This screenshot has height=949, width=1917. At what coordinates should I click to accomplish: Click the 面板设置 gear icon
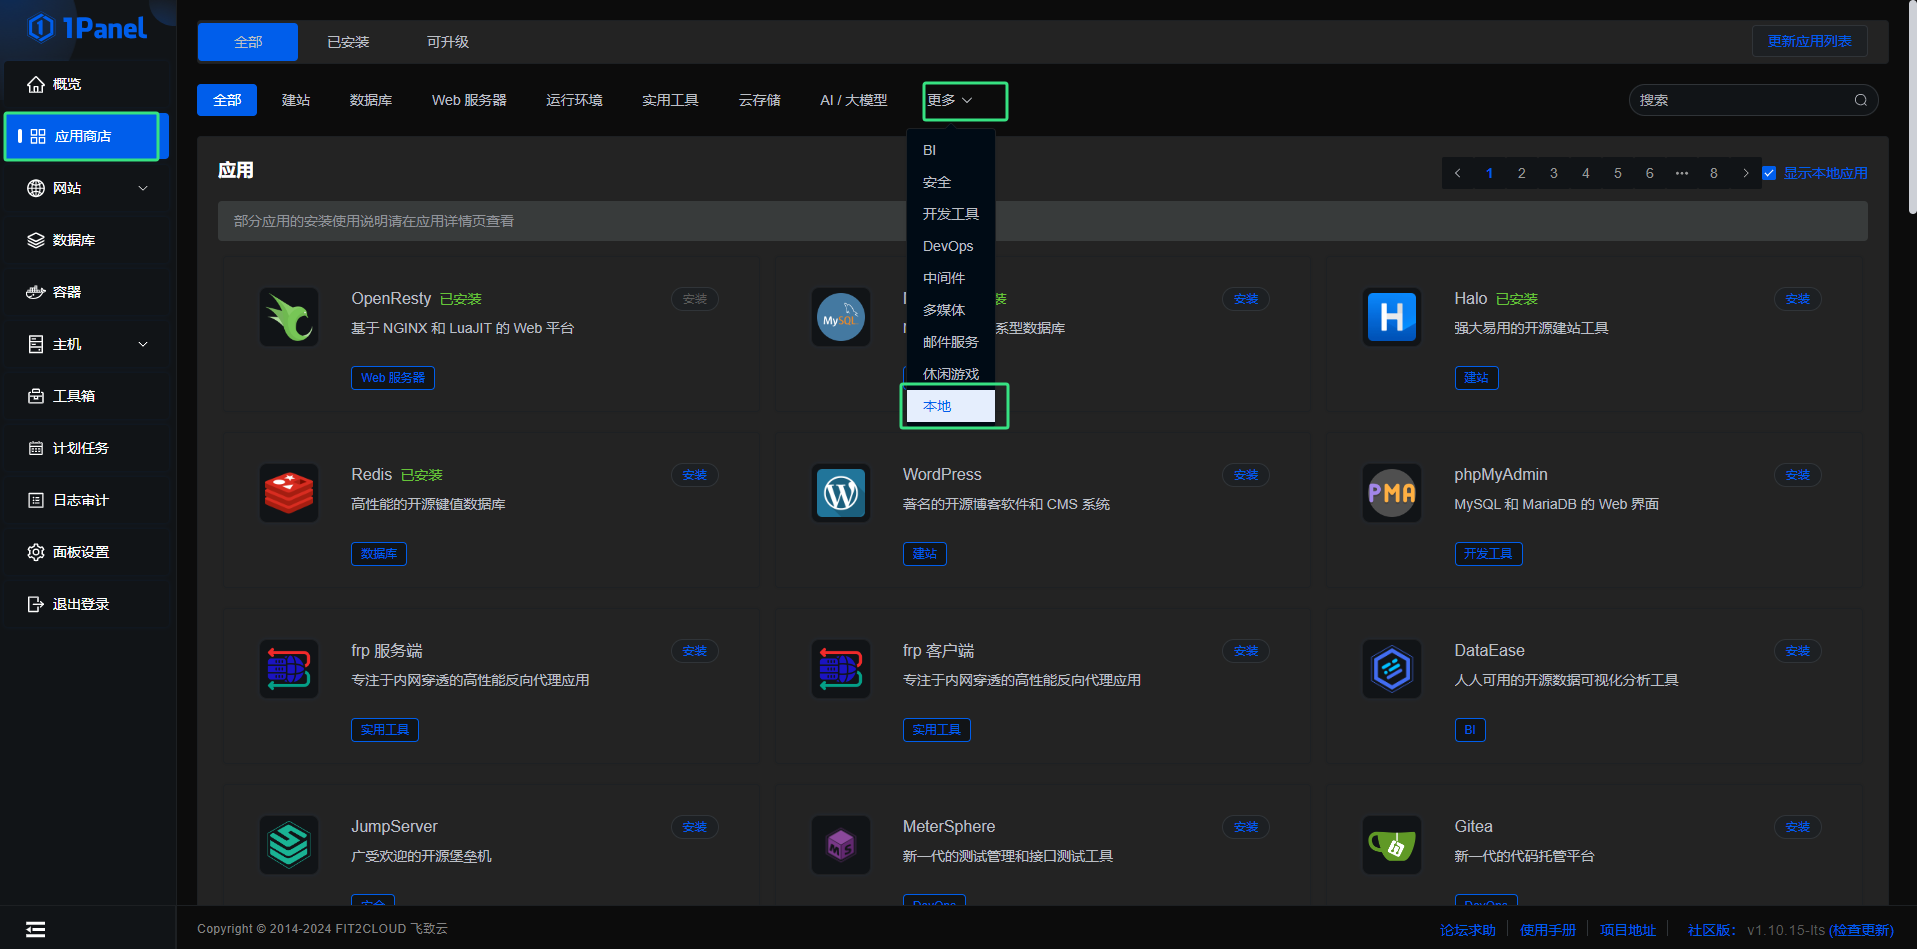click(36, 552)
